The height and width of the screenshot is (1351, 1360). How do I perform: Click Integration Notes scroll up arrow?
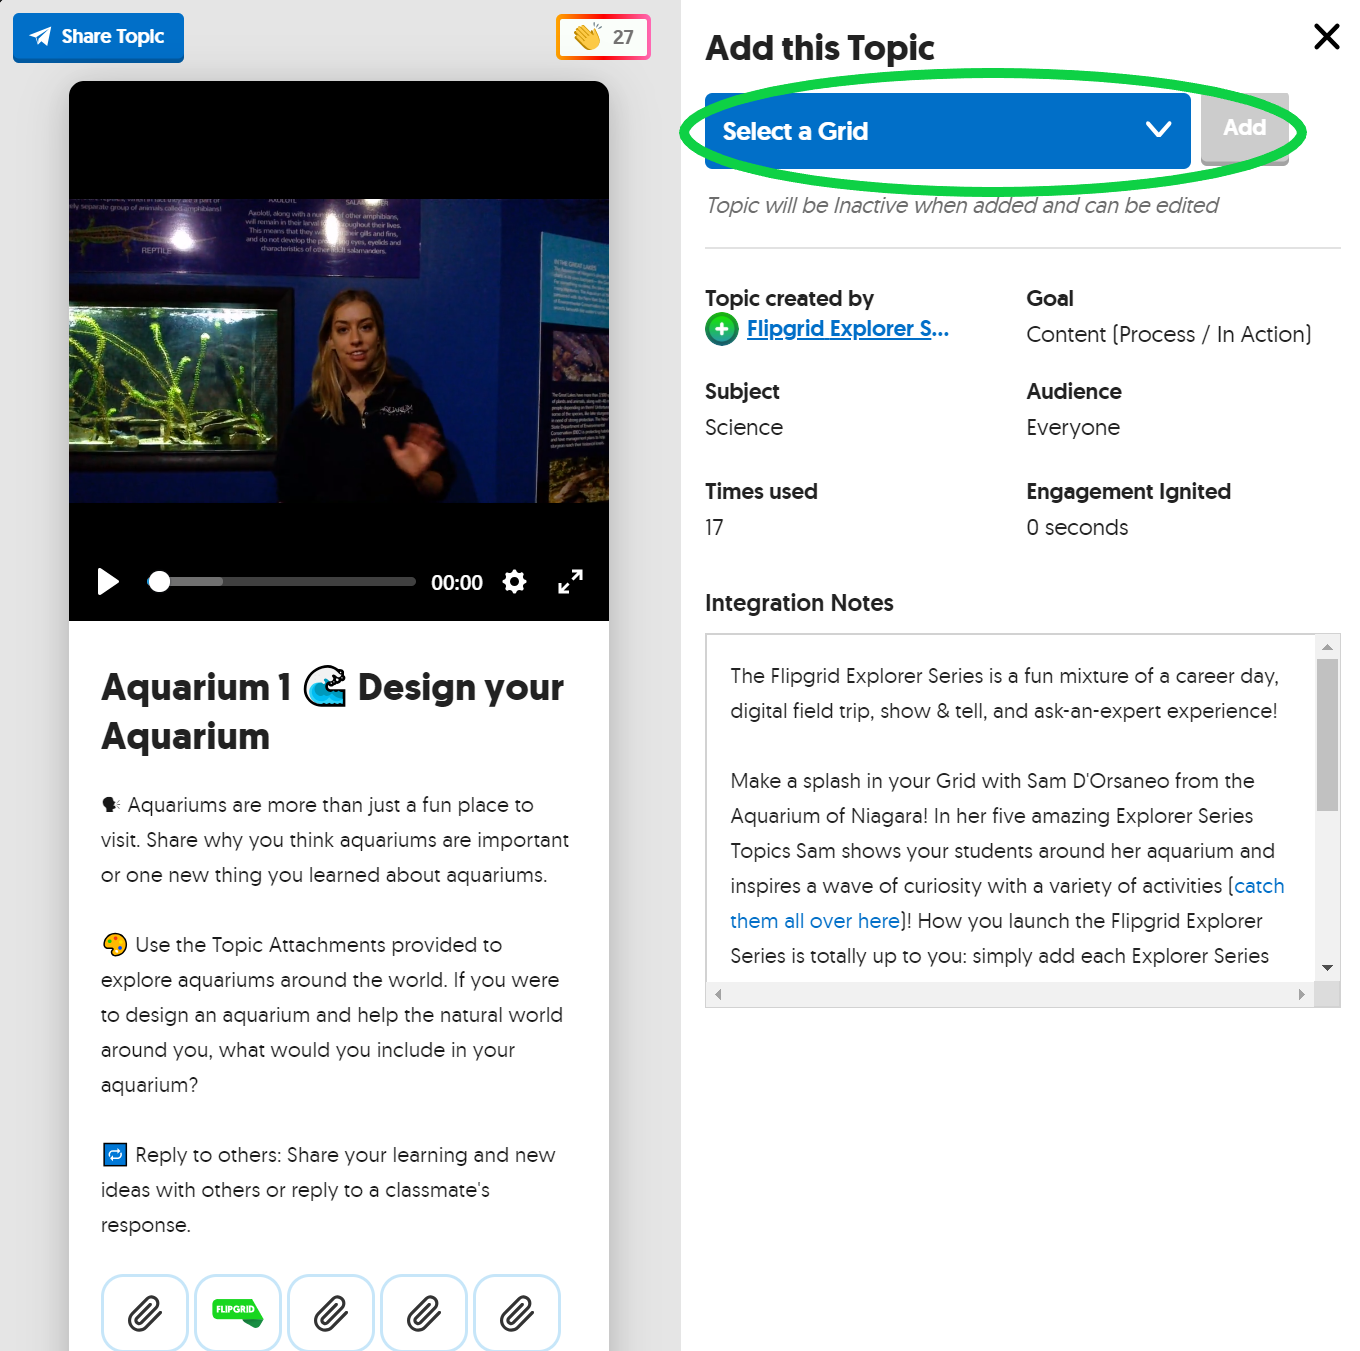pyautogui.click(x=1327, y=647)
